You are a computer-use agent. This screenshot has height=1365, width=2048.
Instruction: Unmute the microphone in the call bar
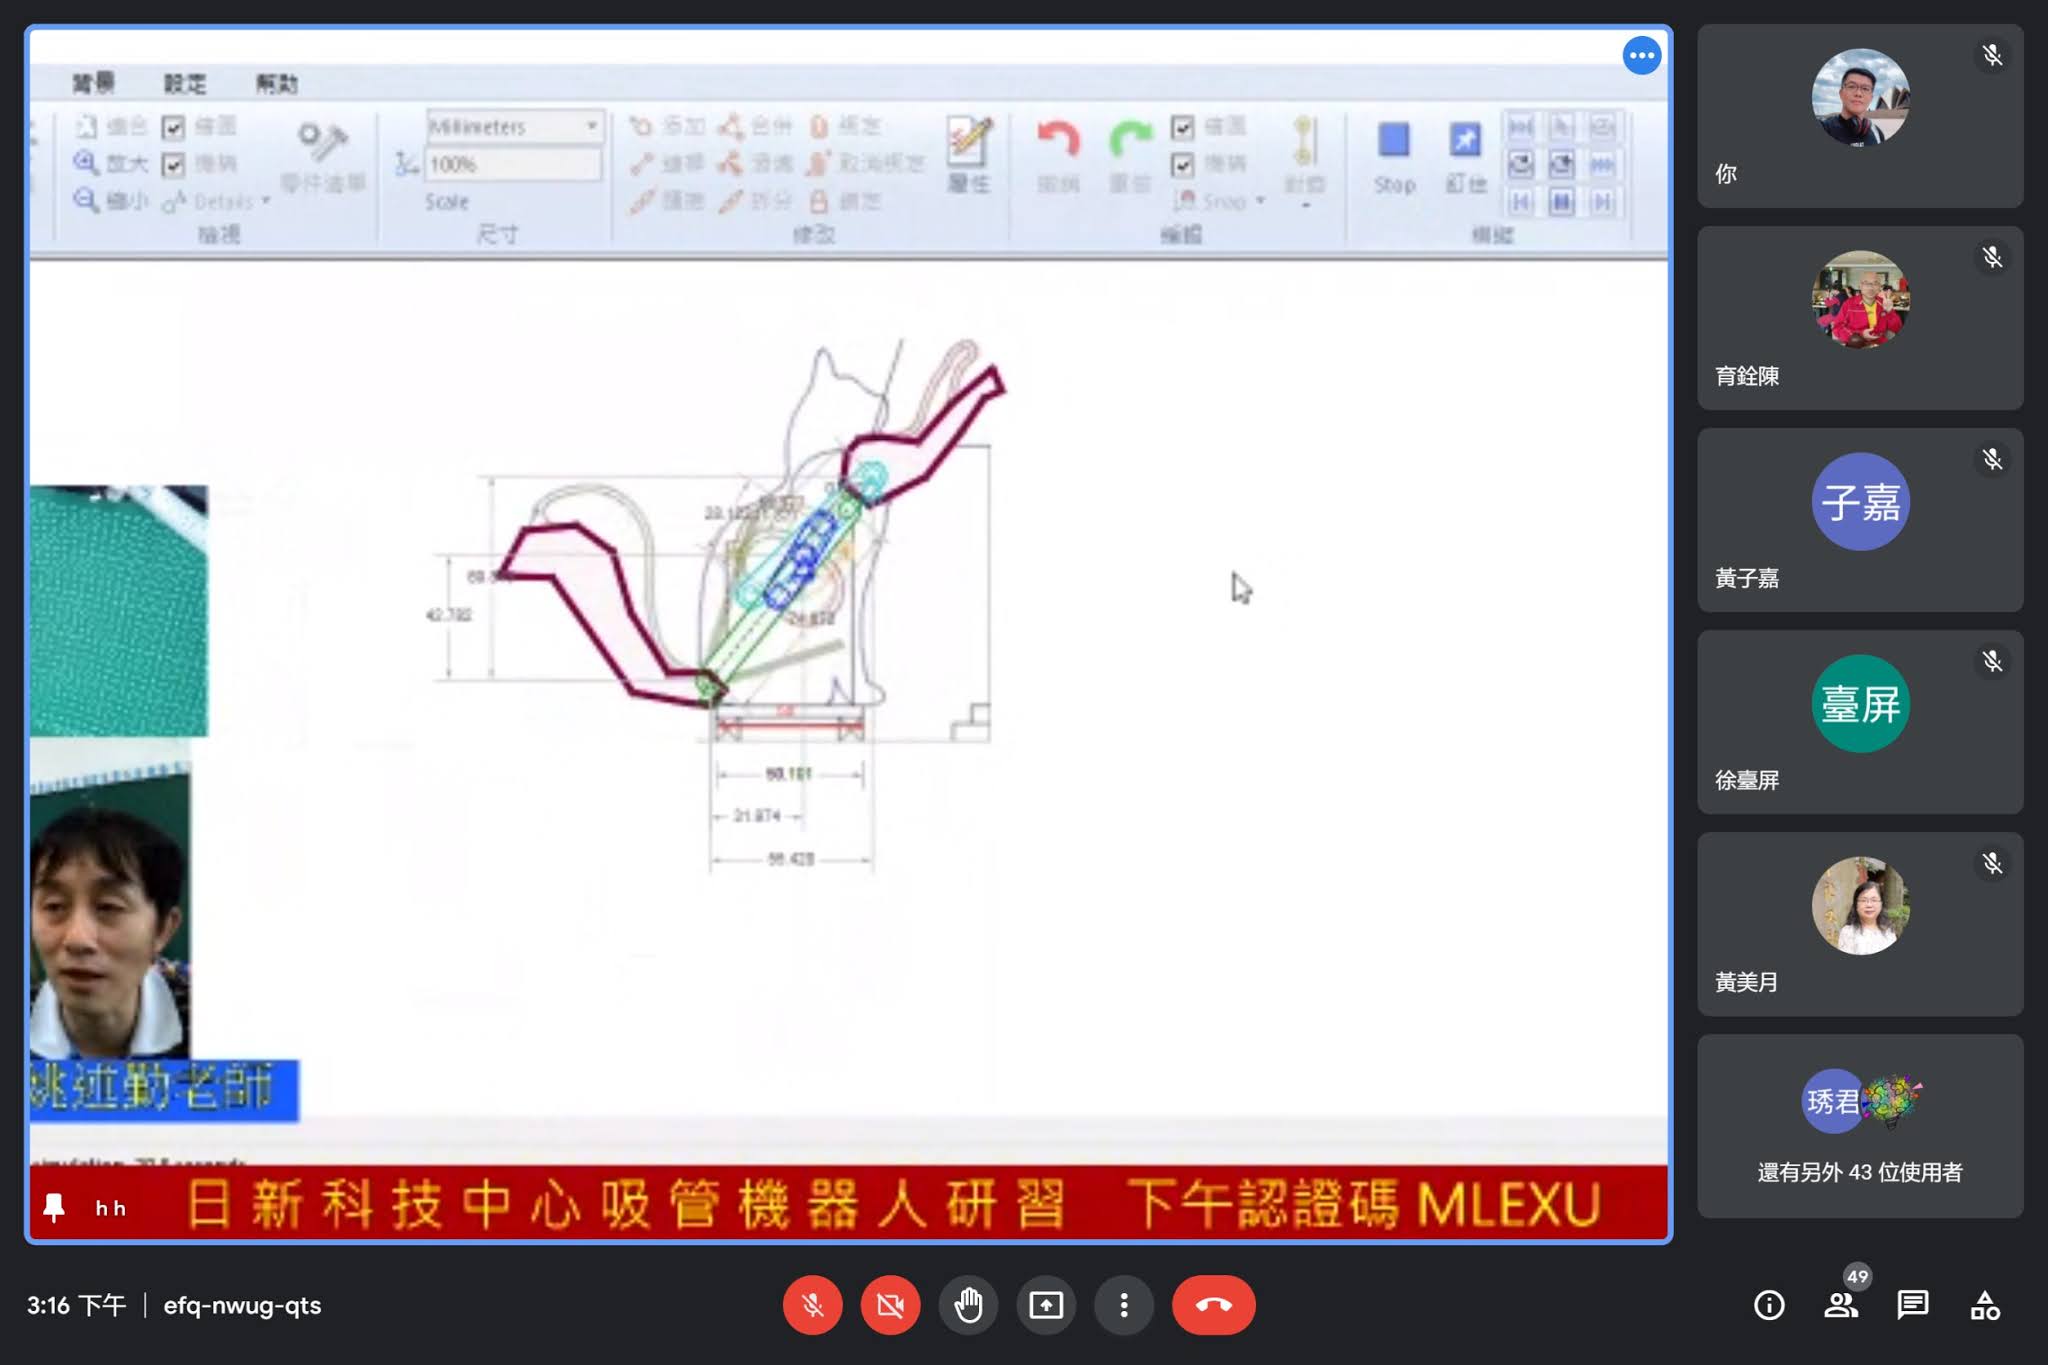pyautogui.click(x=812, y=1305)
